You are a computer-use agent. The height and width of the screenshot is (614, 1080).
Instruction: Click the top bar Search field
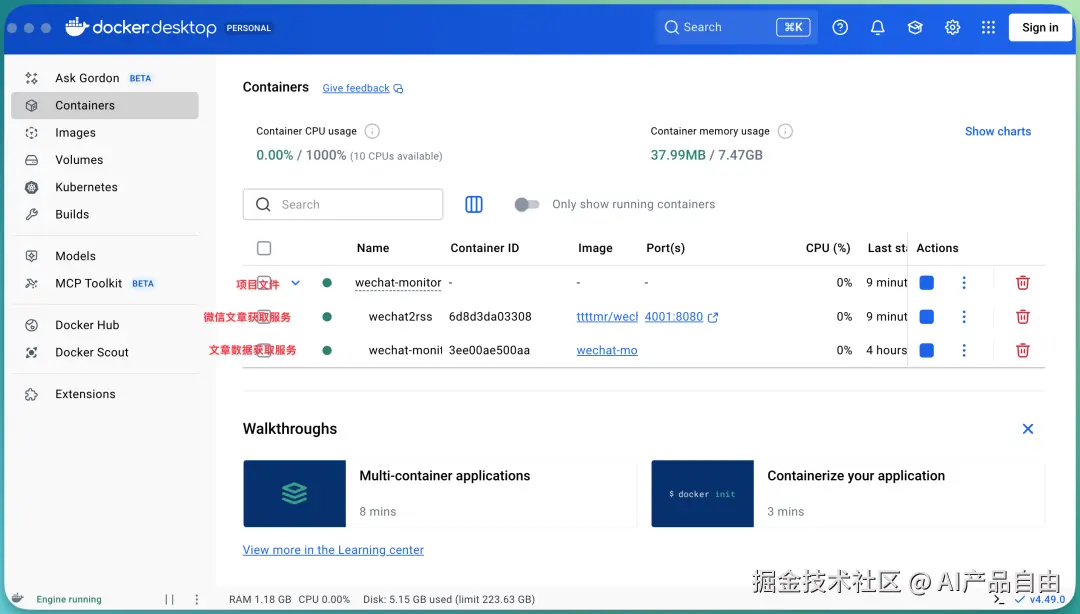(736, 28)
